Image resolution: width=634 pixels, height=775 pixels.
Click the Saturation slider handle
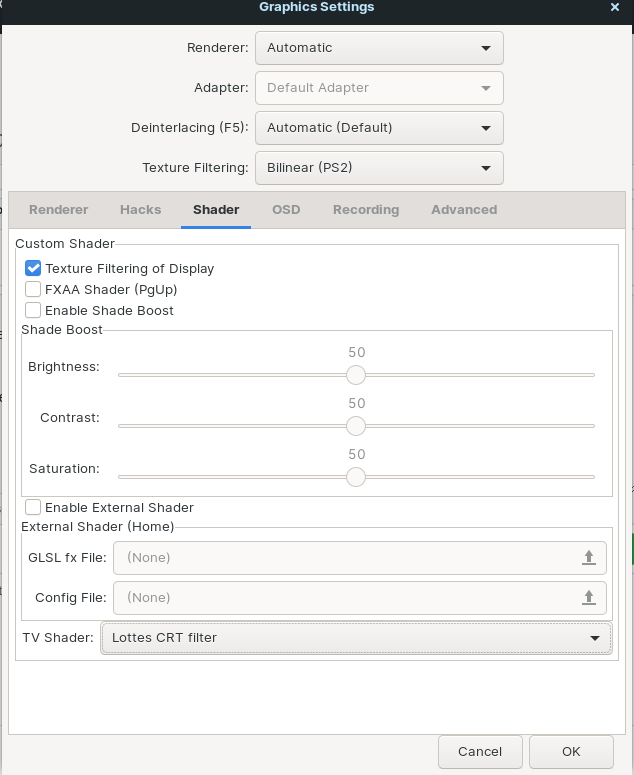pos(356,477)
